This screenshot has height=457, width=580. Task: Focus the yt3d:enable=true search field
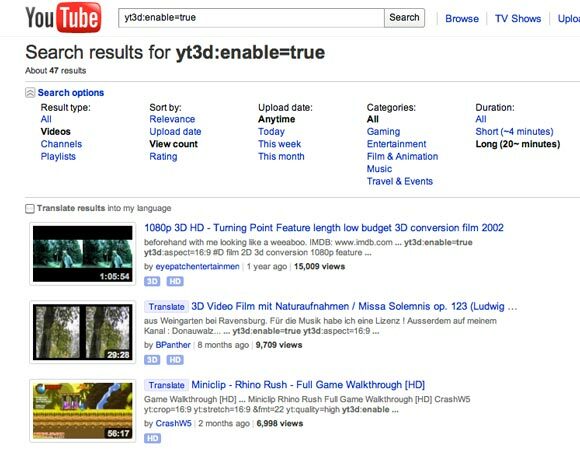251,18
